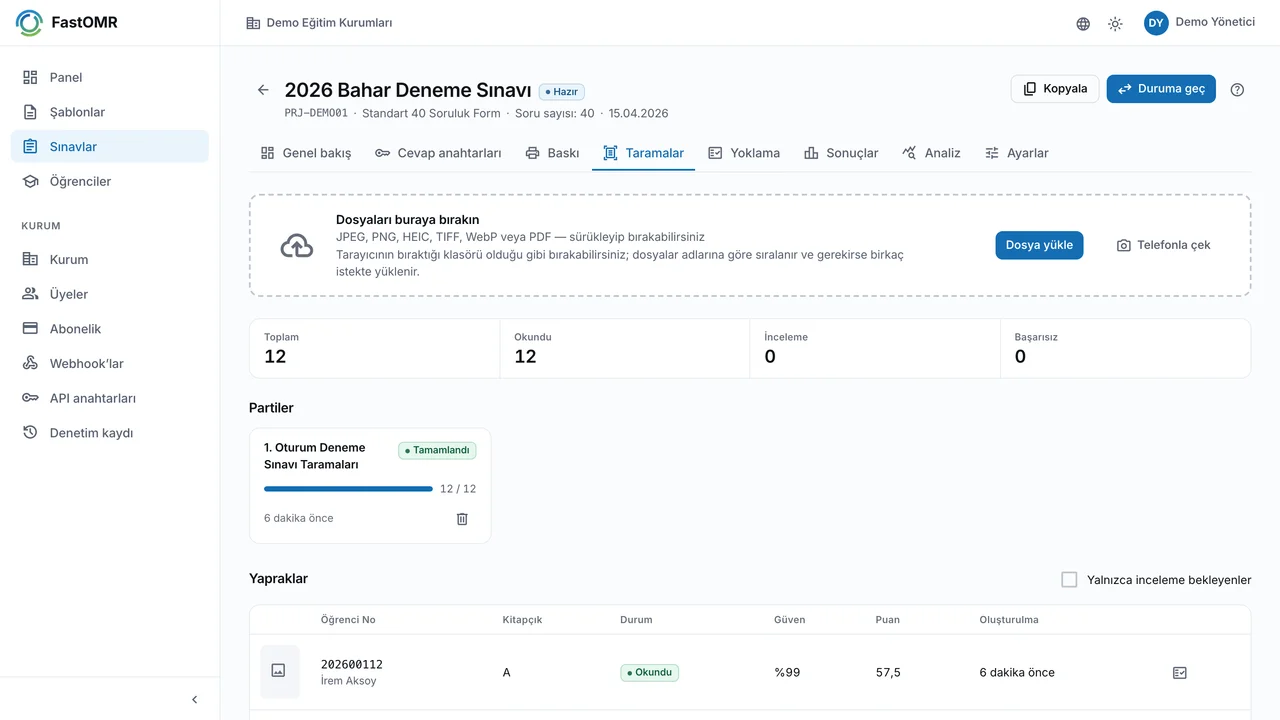The width and height of the screenshot is (1280, 720).
Task: Open Abonelik in the sidebar
Action: point(110,329)
